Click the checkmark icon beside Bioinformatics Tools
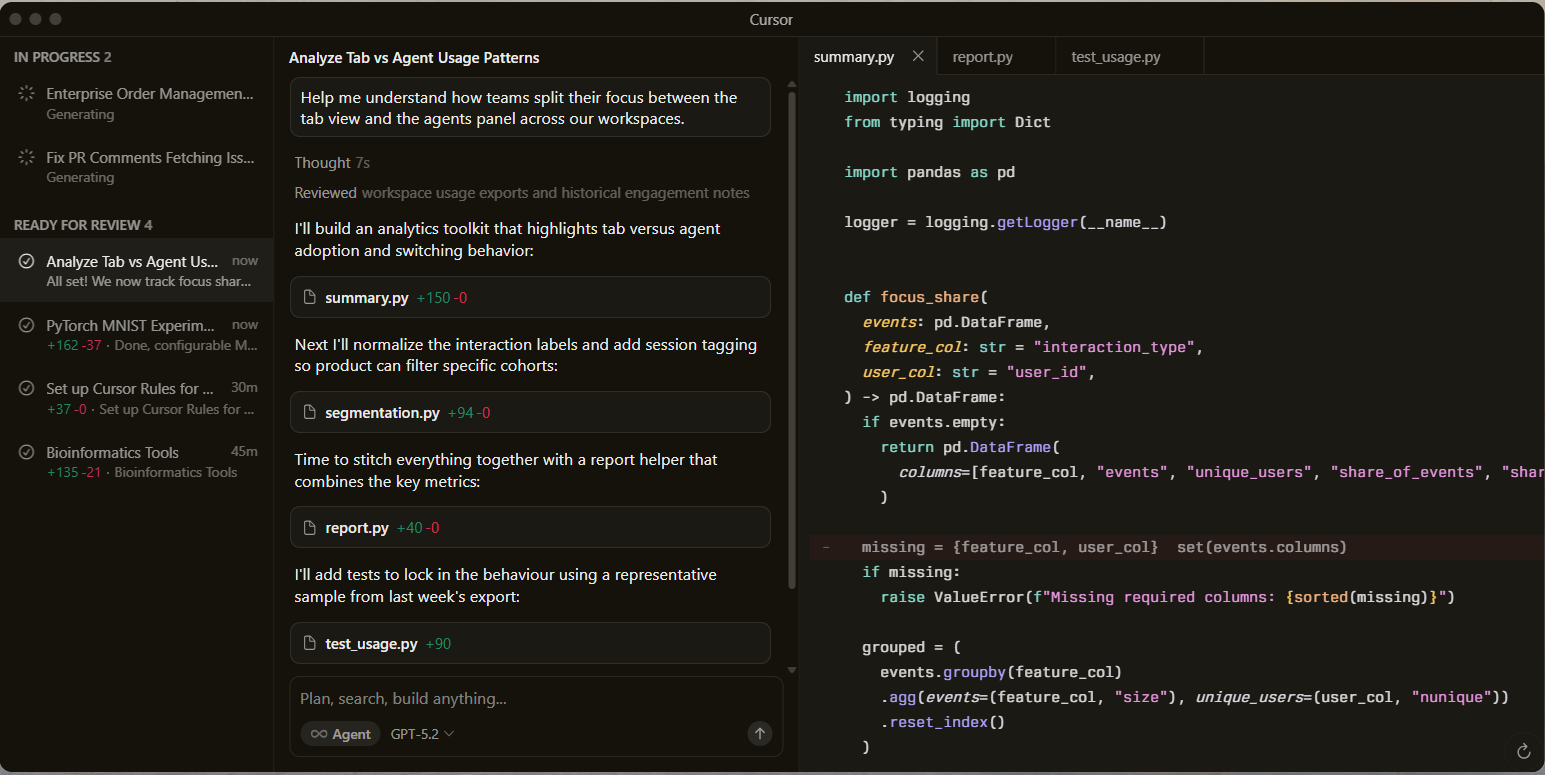Screen dimensions: 1545x775 tap(27, 452)
